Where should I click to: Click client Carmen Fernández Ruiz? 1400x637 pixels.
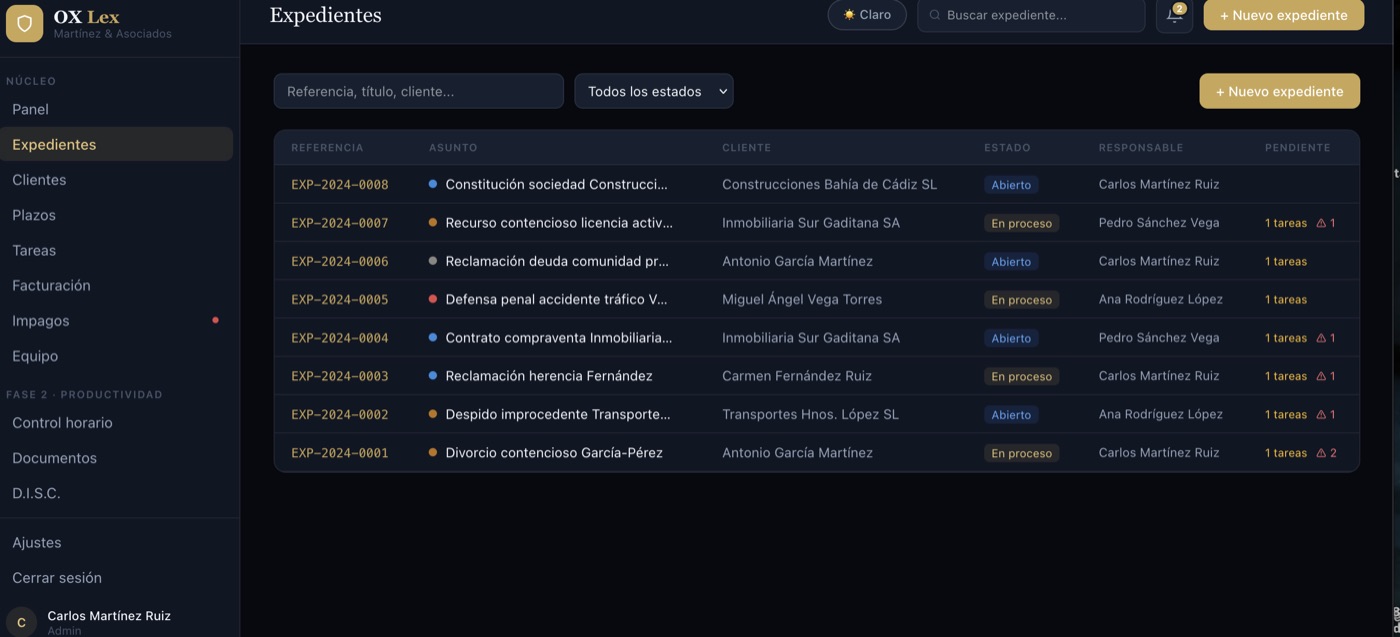(797, 376)
